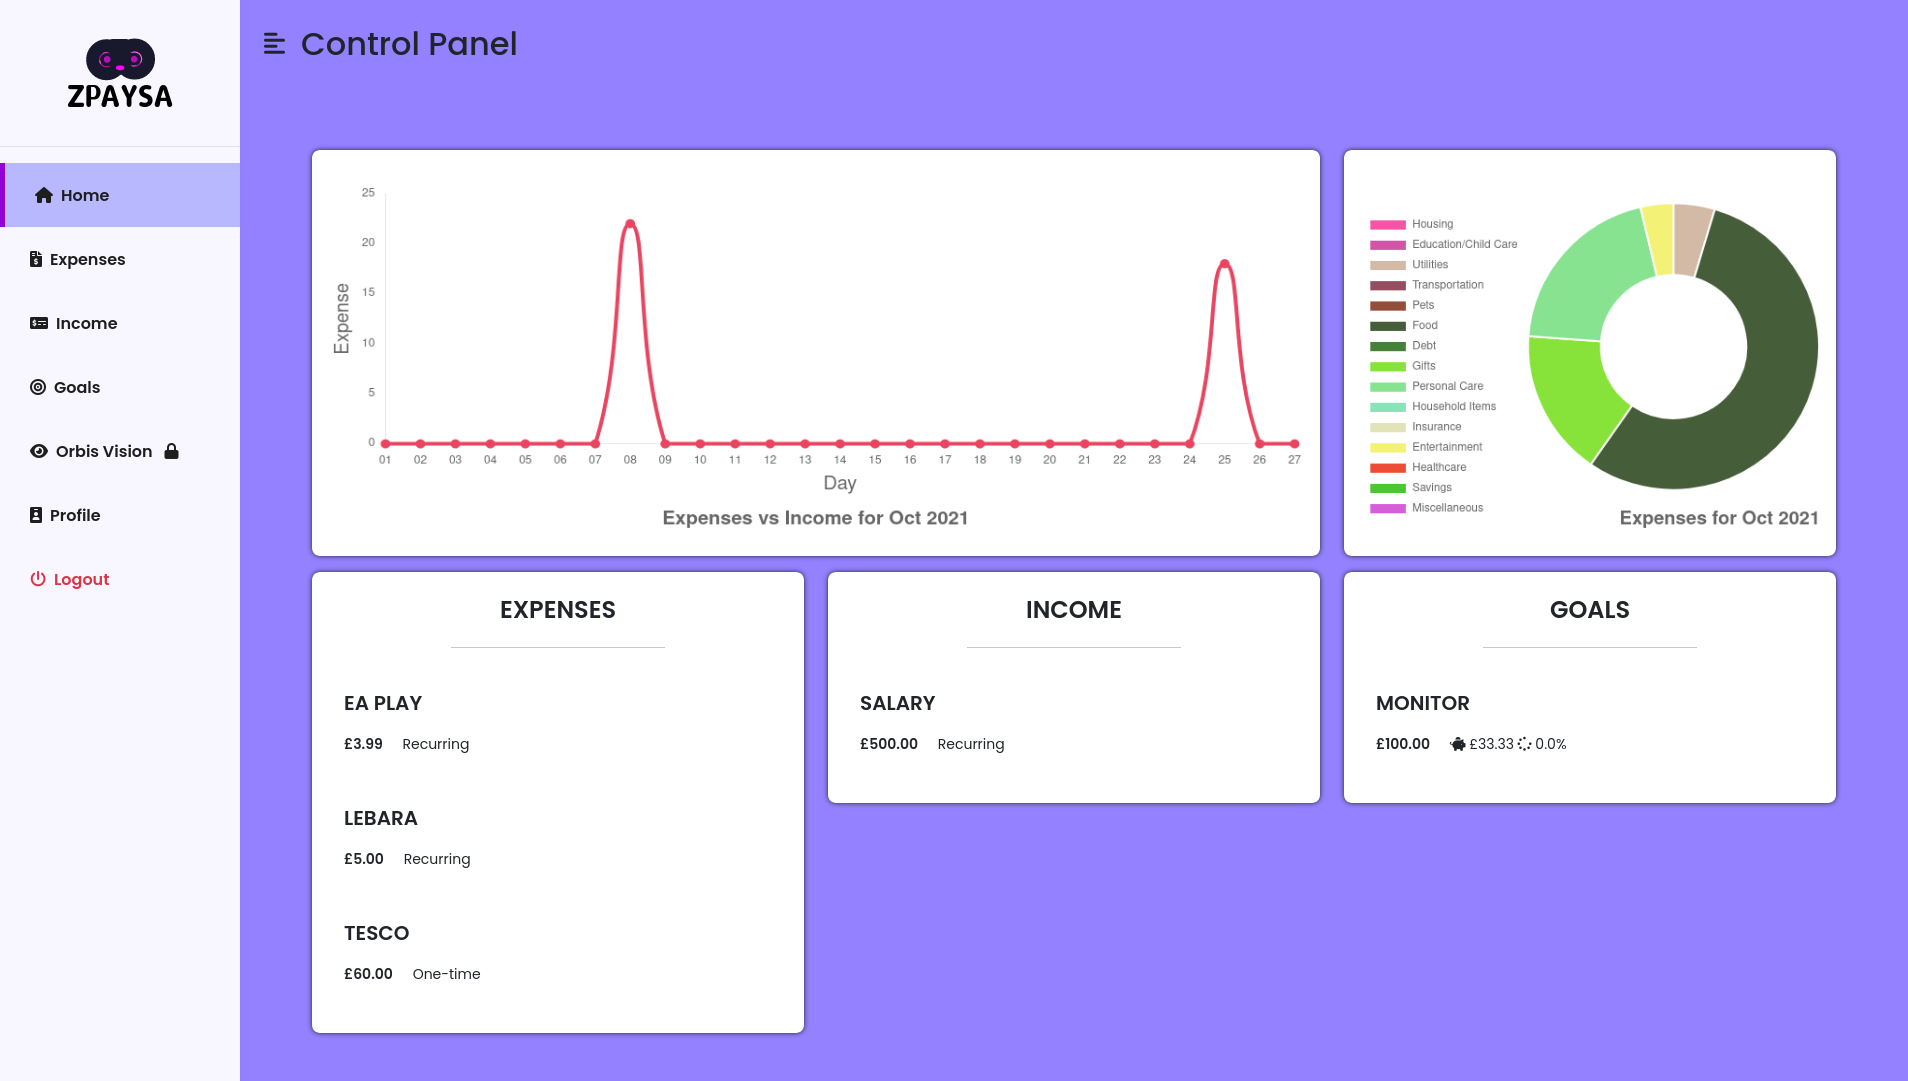Click the INCOME card heading
Screen dimensions: 1908x1081
(1074, 610)
